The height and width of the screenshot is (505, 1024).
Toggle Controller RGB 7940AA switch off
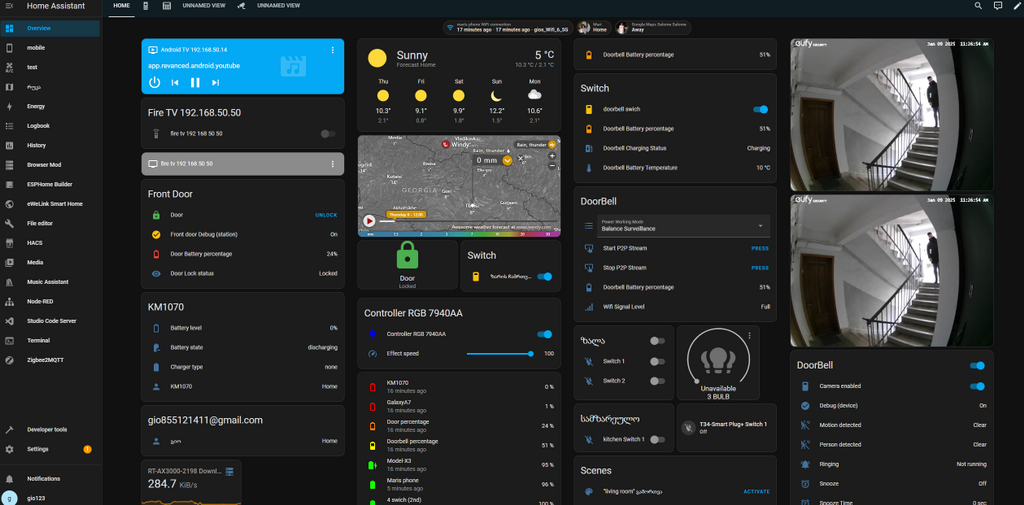pos(545,334)
